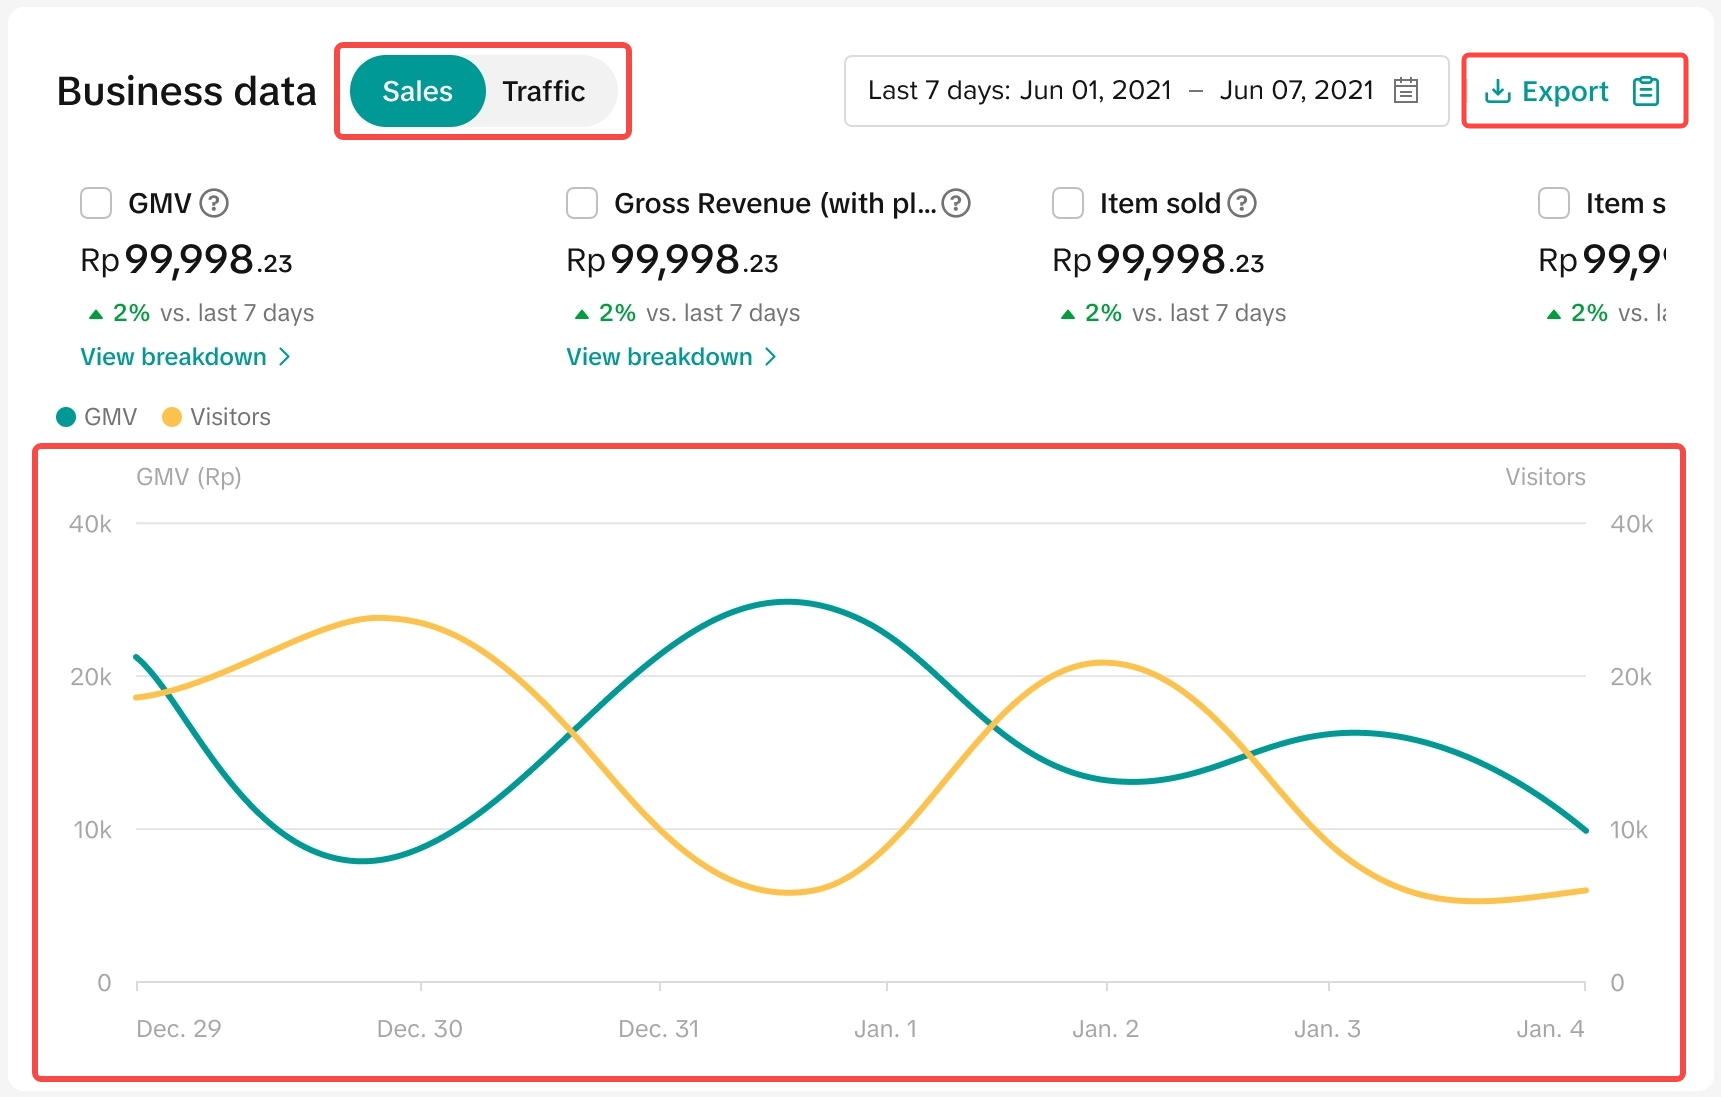Click the teal GMV legend dot
Screen dimensions: 1721x1097
tap(66, 417)
